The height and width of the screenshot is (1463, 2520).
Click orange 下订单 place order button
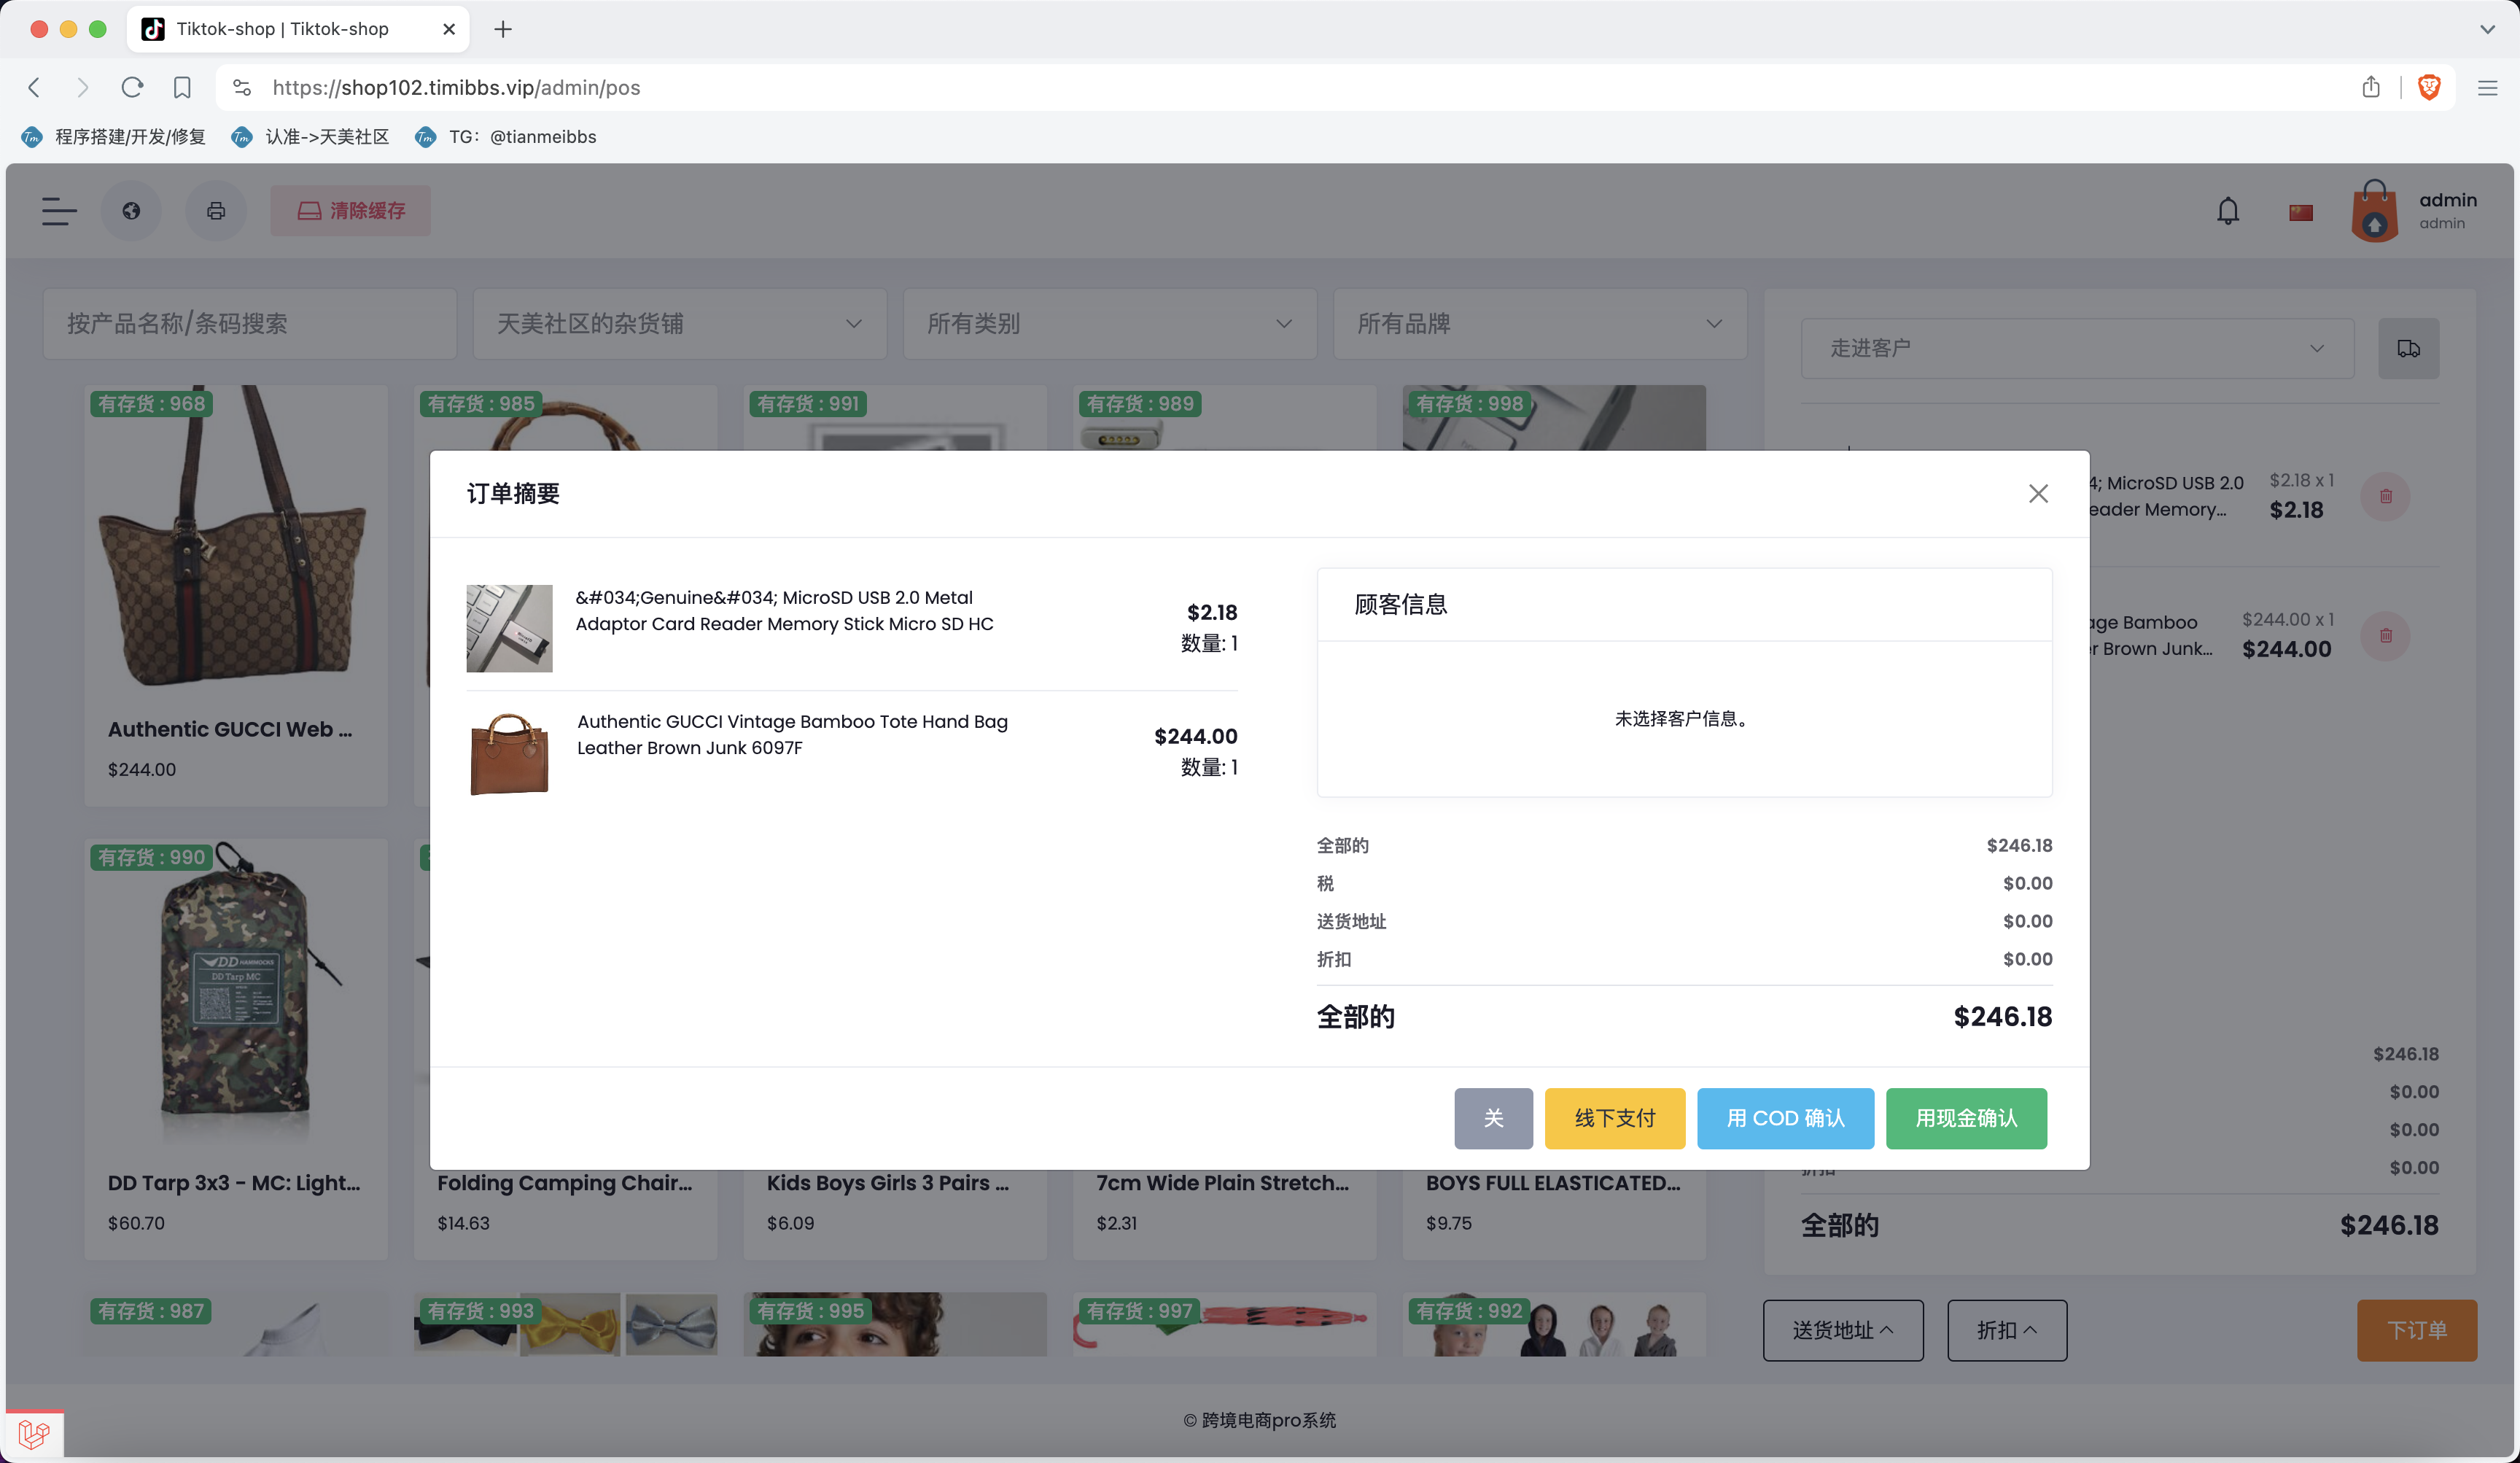[2416, 1330]
